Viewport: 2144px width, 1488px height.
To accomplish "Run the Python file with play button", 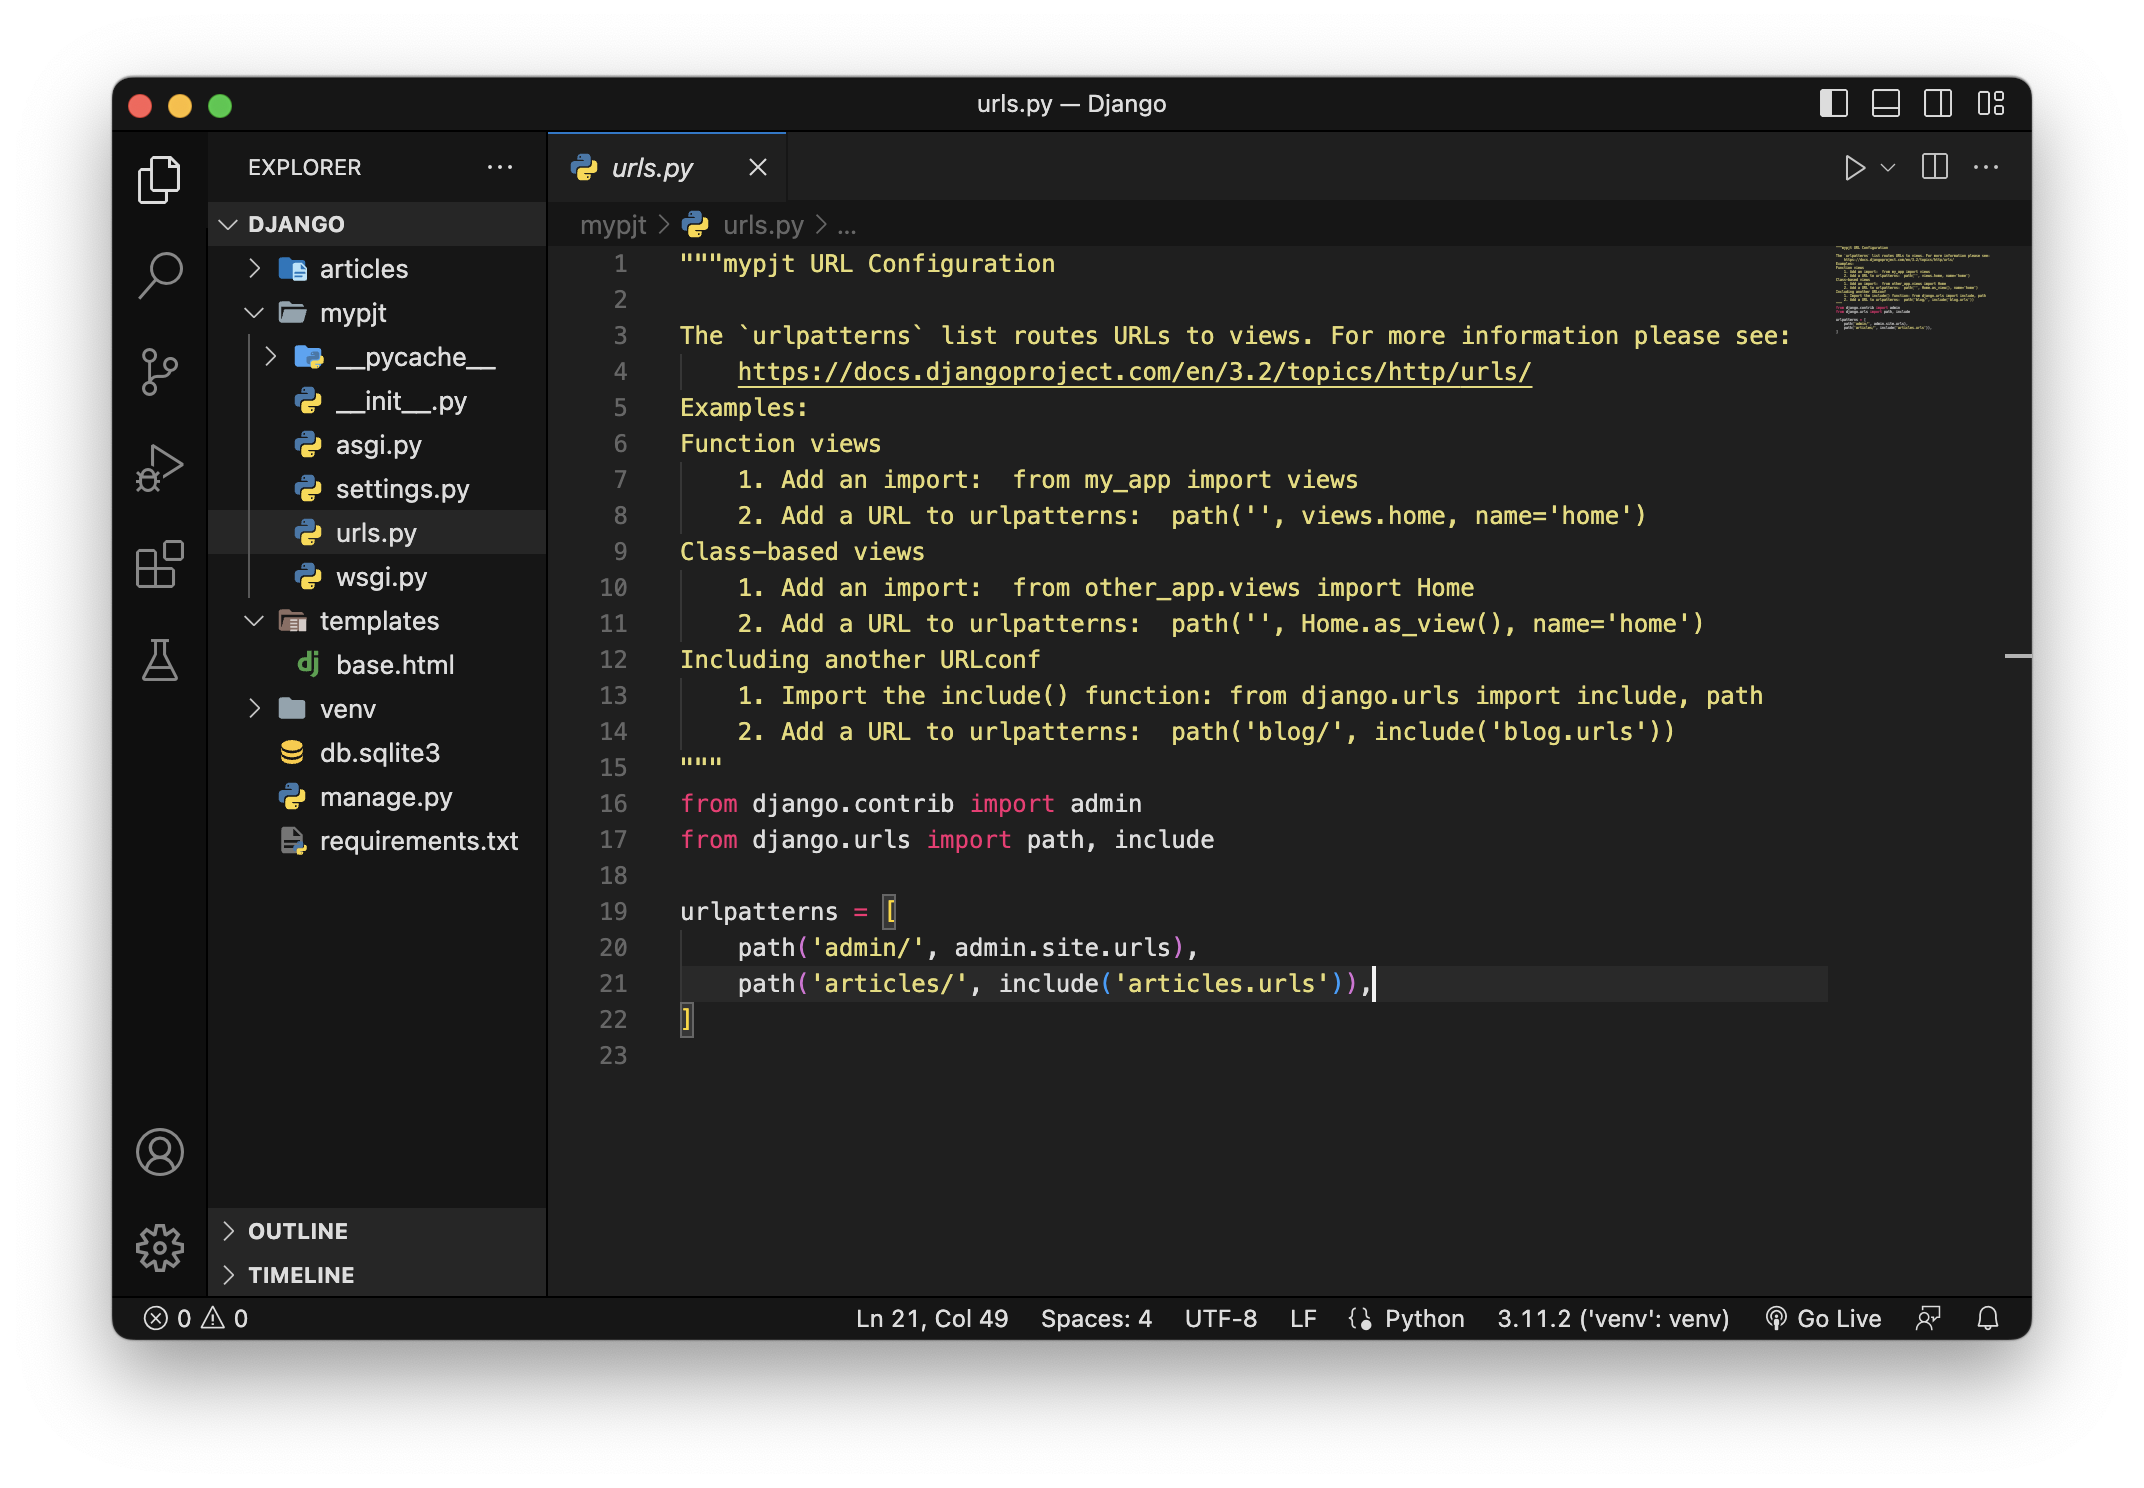I will pyautogui.click(x=1853, y=168).
